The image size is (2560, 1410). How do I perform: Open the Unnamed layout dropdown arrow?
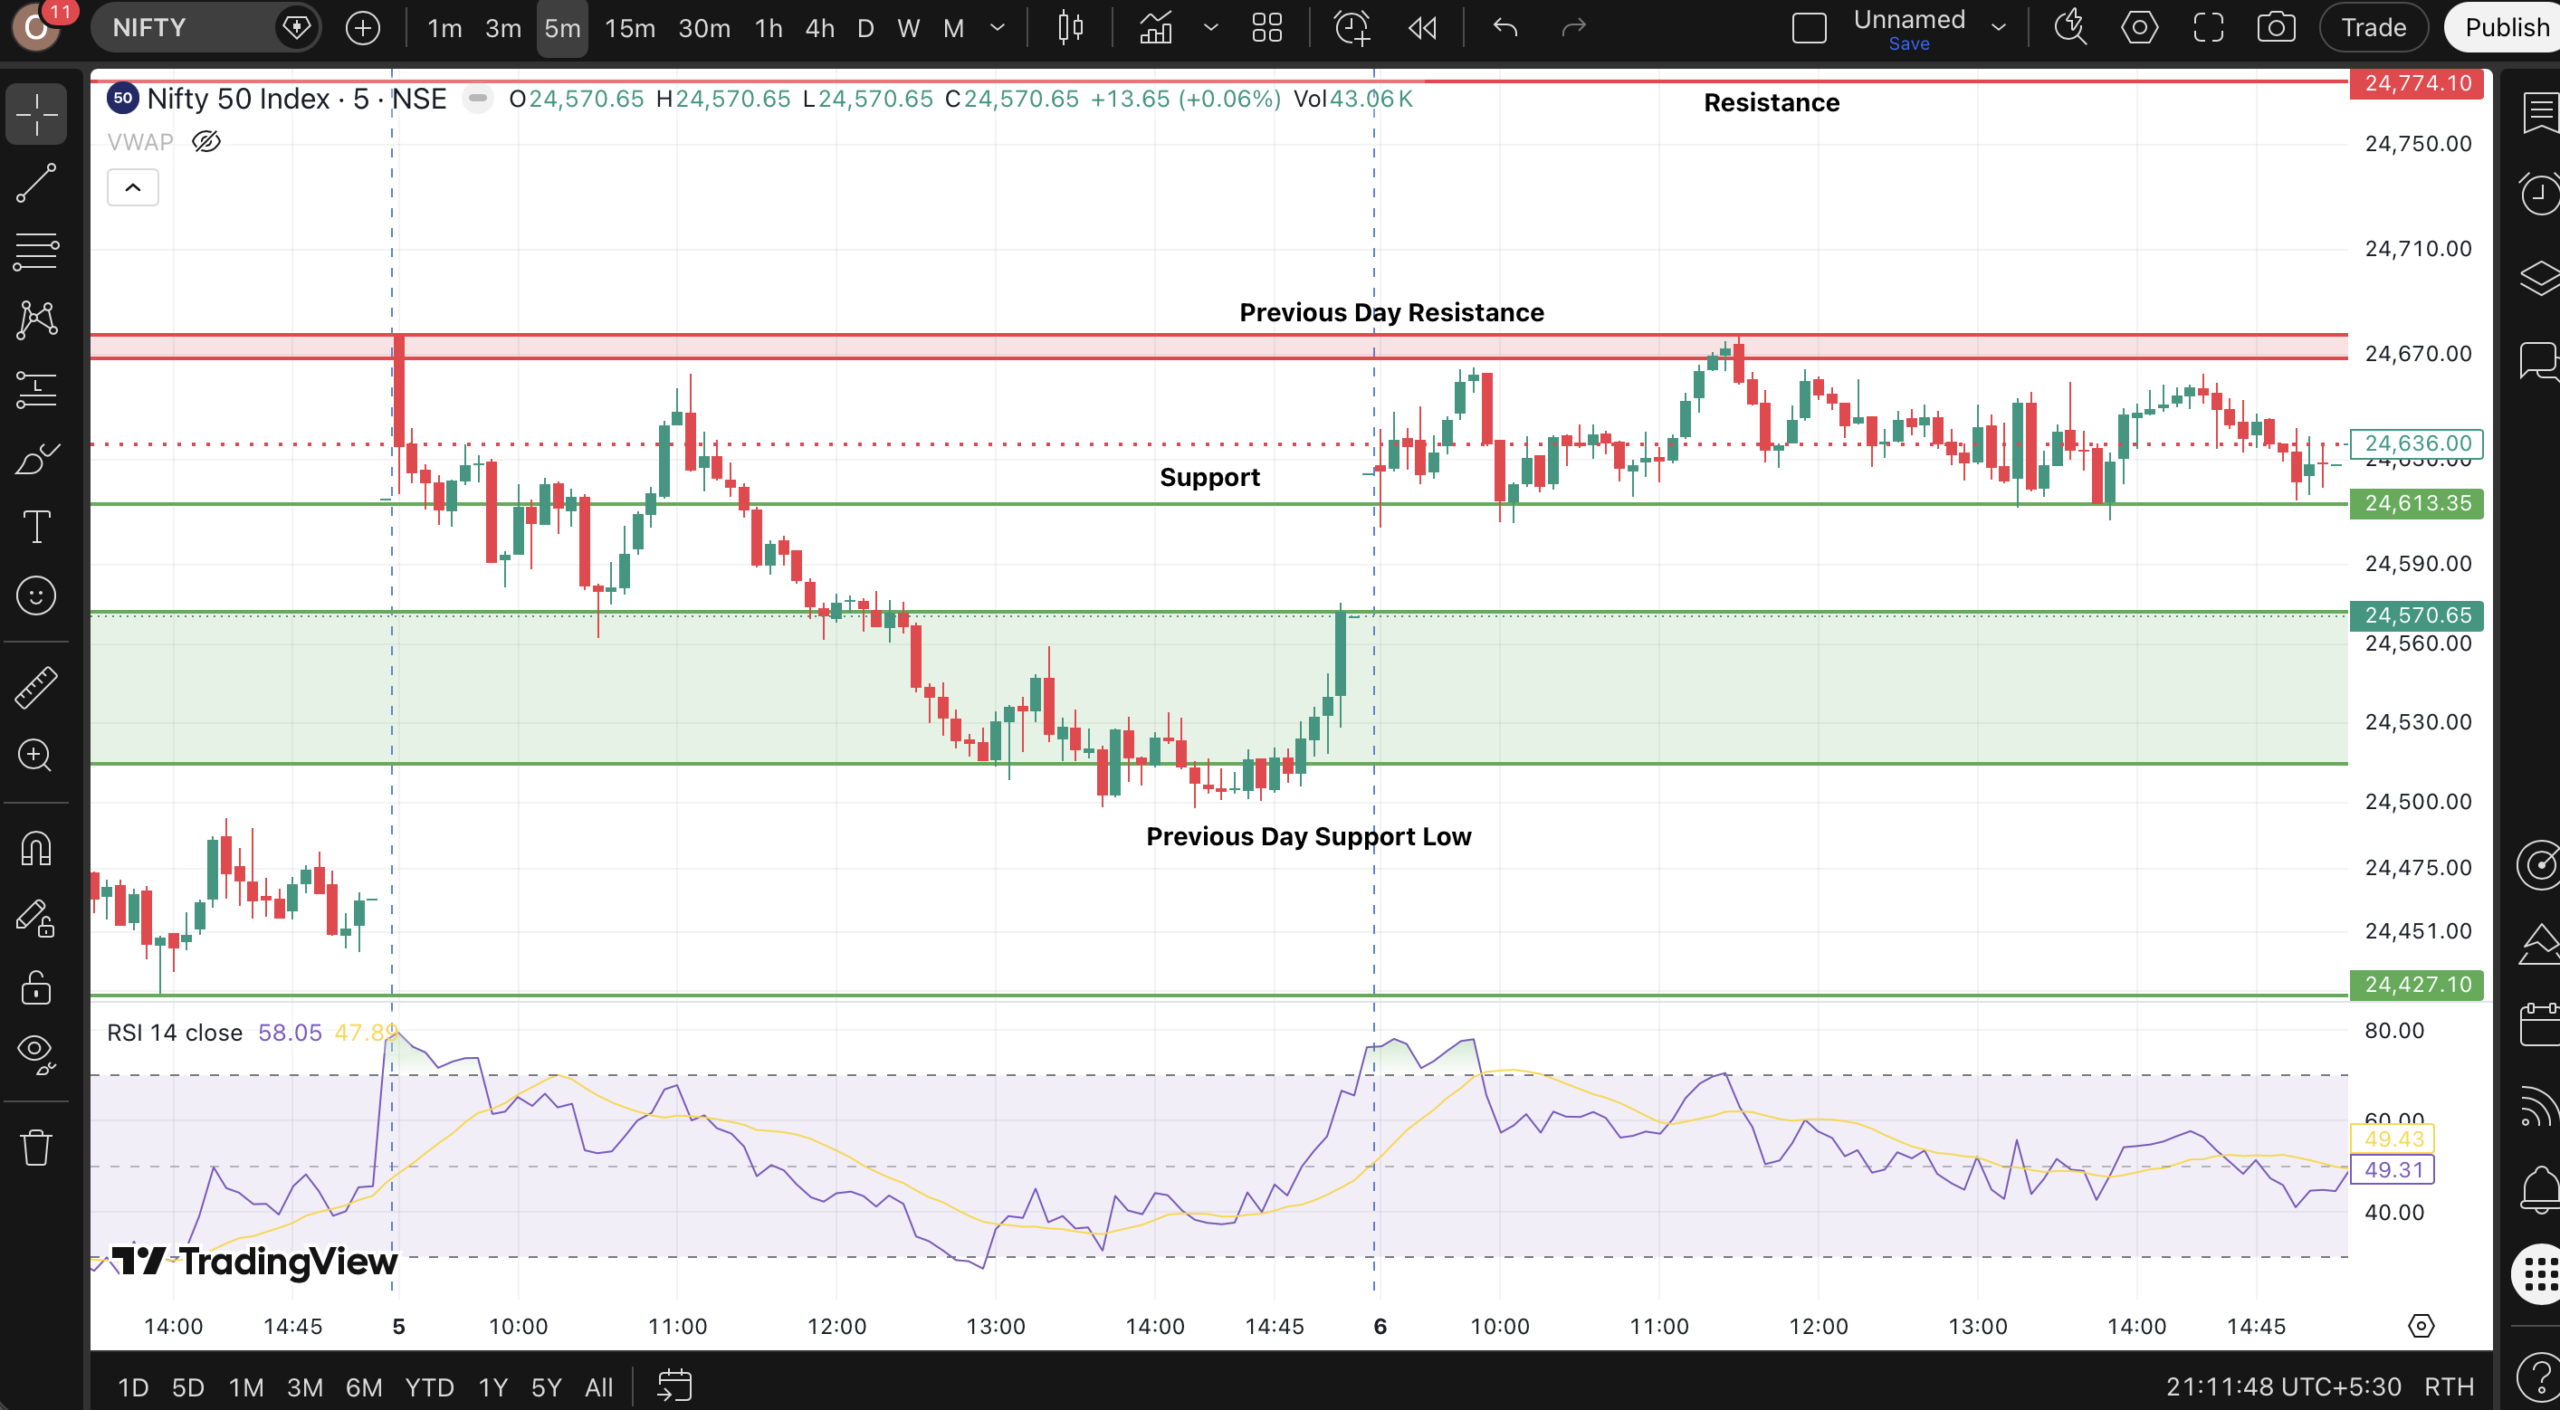click(x=1998, y=28)
